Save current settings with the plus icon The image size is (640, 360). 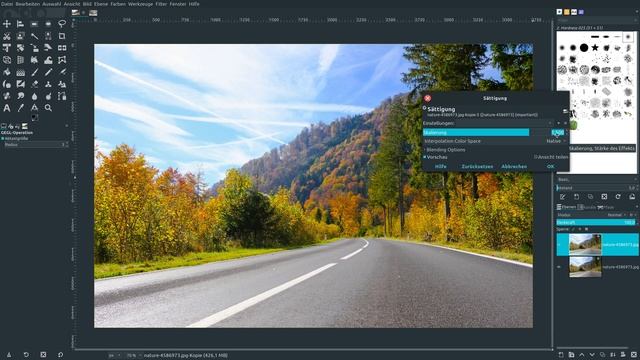coord(559,123)
